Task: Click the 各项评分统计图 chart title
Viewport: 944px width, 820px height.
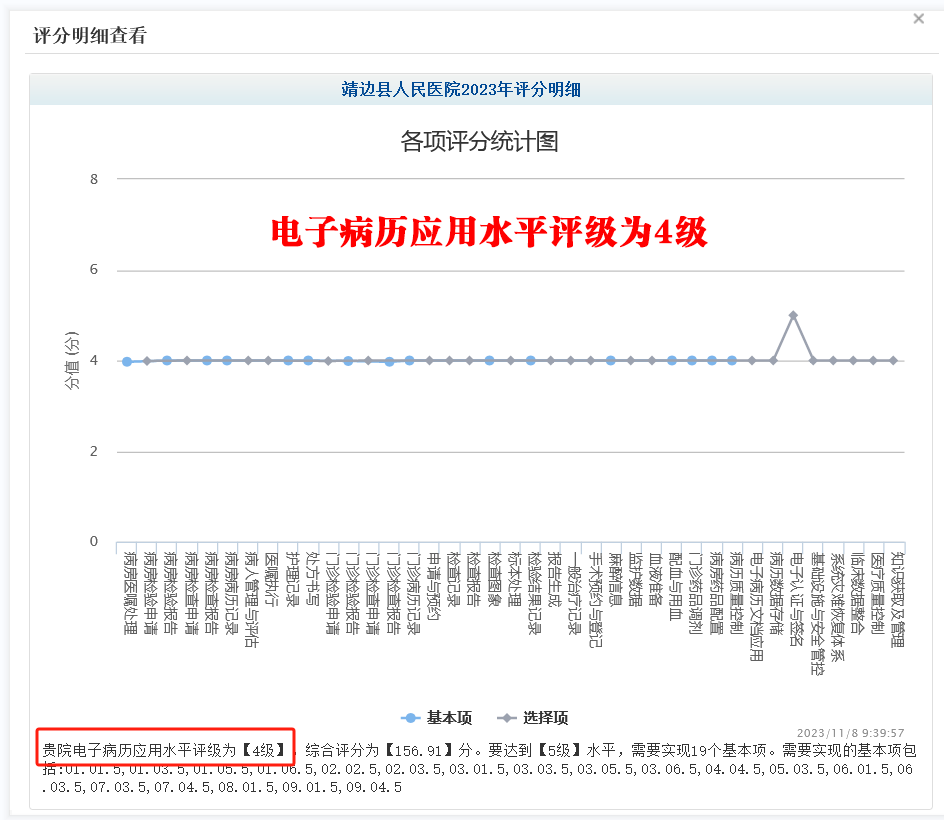Action: tap(479, 141)
